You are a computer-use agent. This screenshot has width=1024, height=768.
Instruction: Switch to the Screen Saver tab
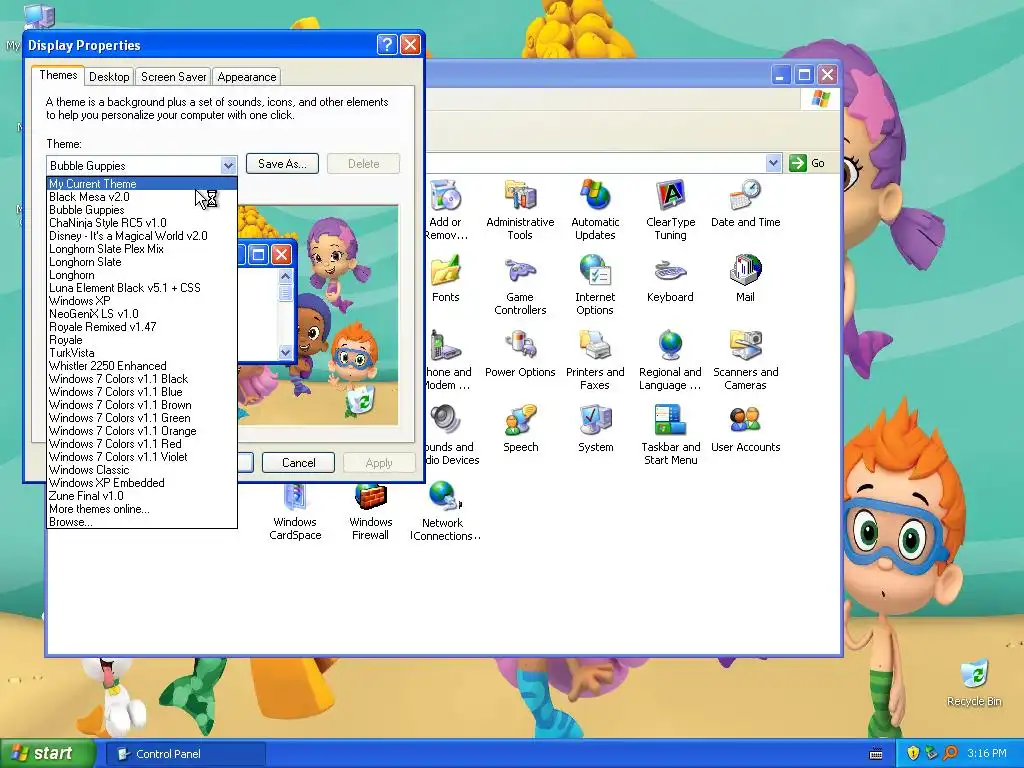174,76
